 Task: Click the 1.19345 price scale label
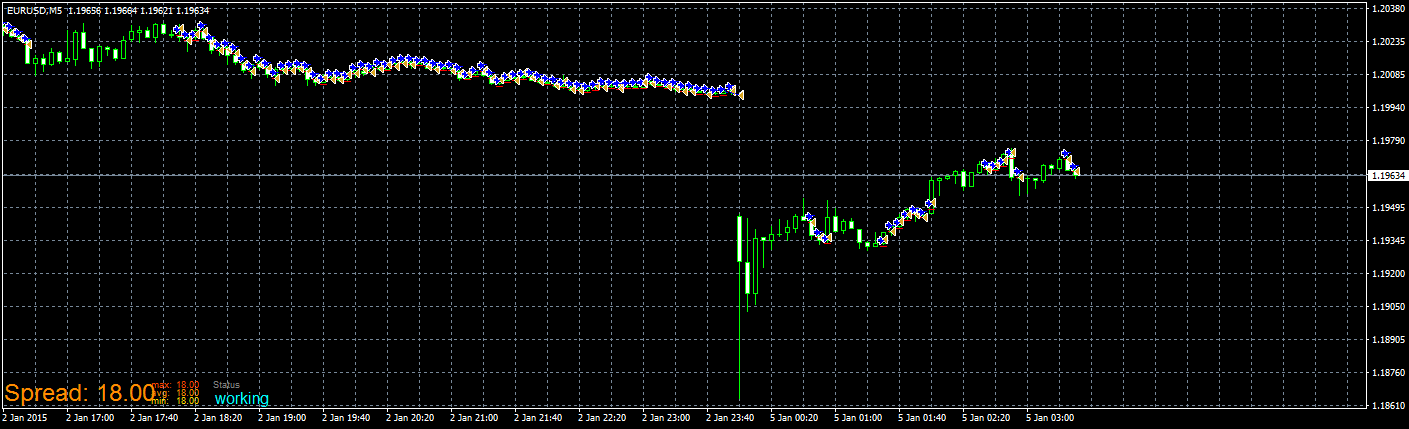coord(1387,241)
